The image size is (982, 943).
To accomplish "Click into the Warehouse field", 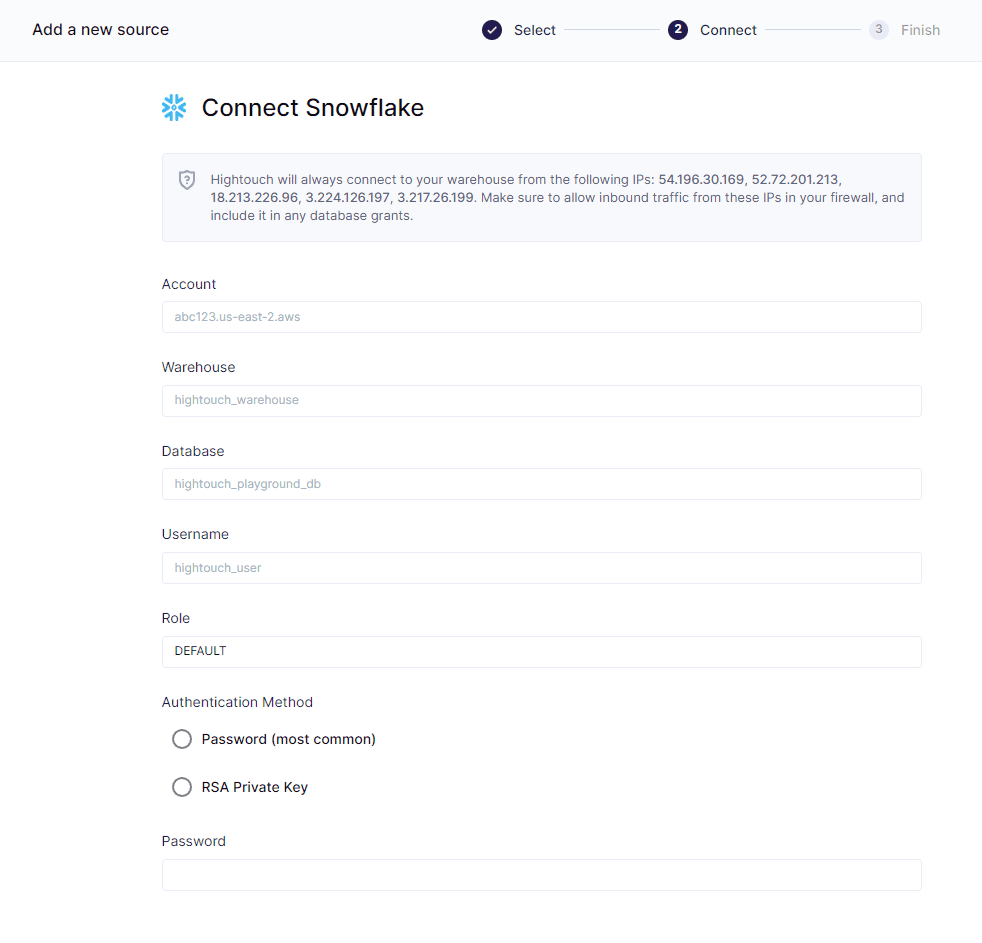I will point(541,400).
